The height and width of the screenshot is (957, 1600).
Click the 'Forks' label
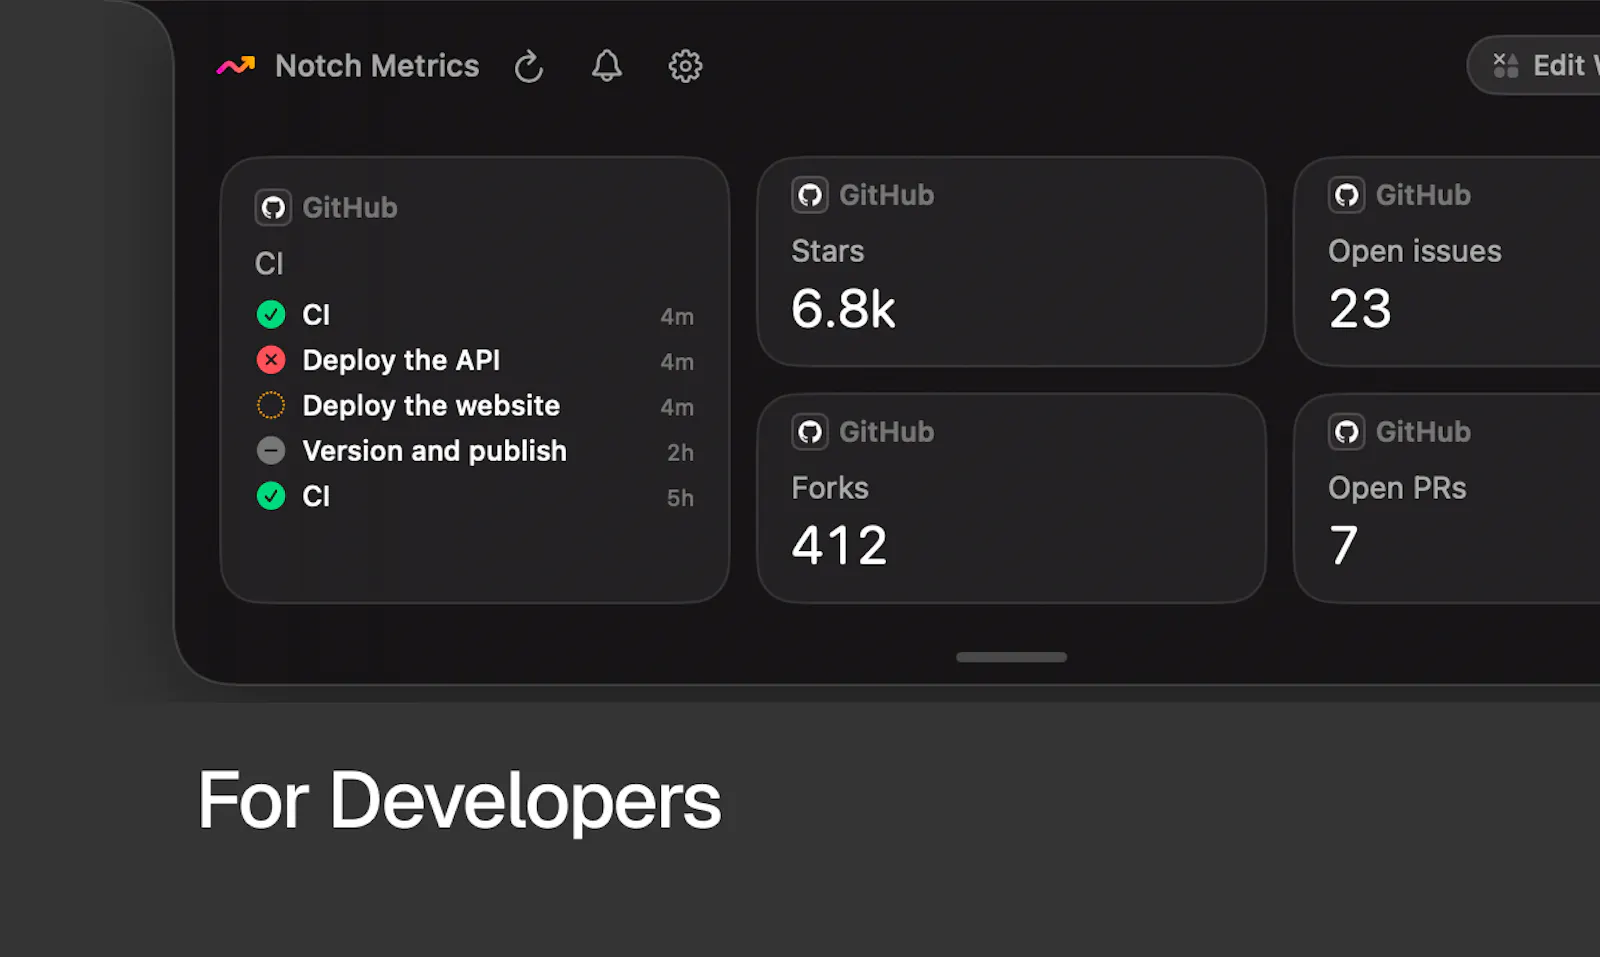[830, 488]
